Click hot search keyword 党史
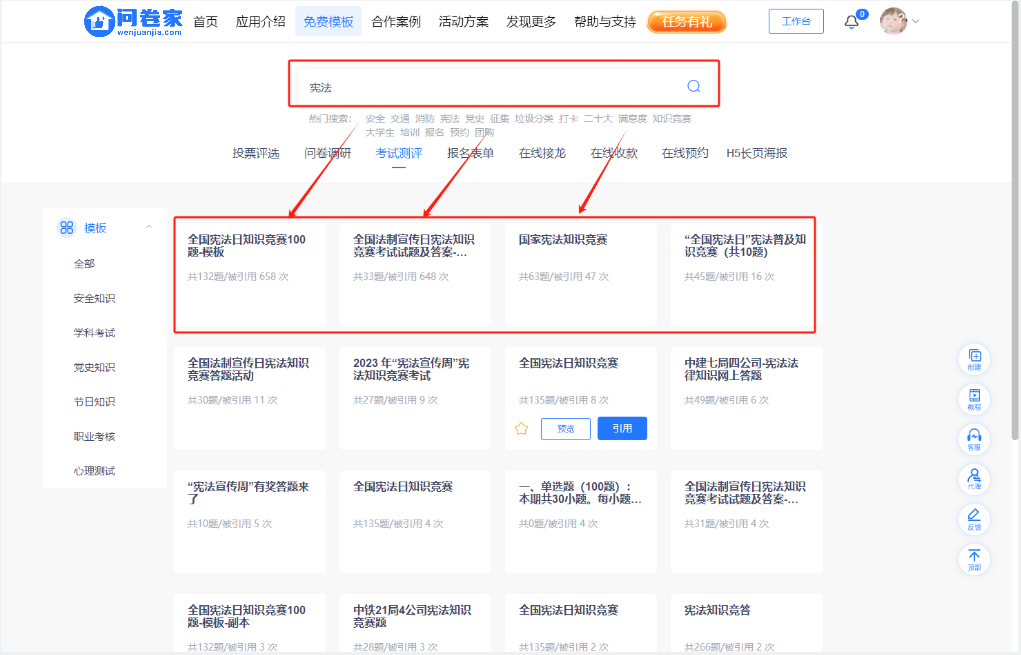The image size is (1021, 655). (x=474, y=118)
